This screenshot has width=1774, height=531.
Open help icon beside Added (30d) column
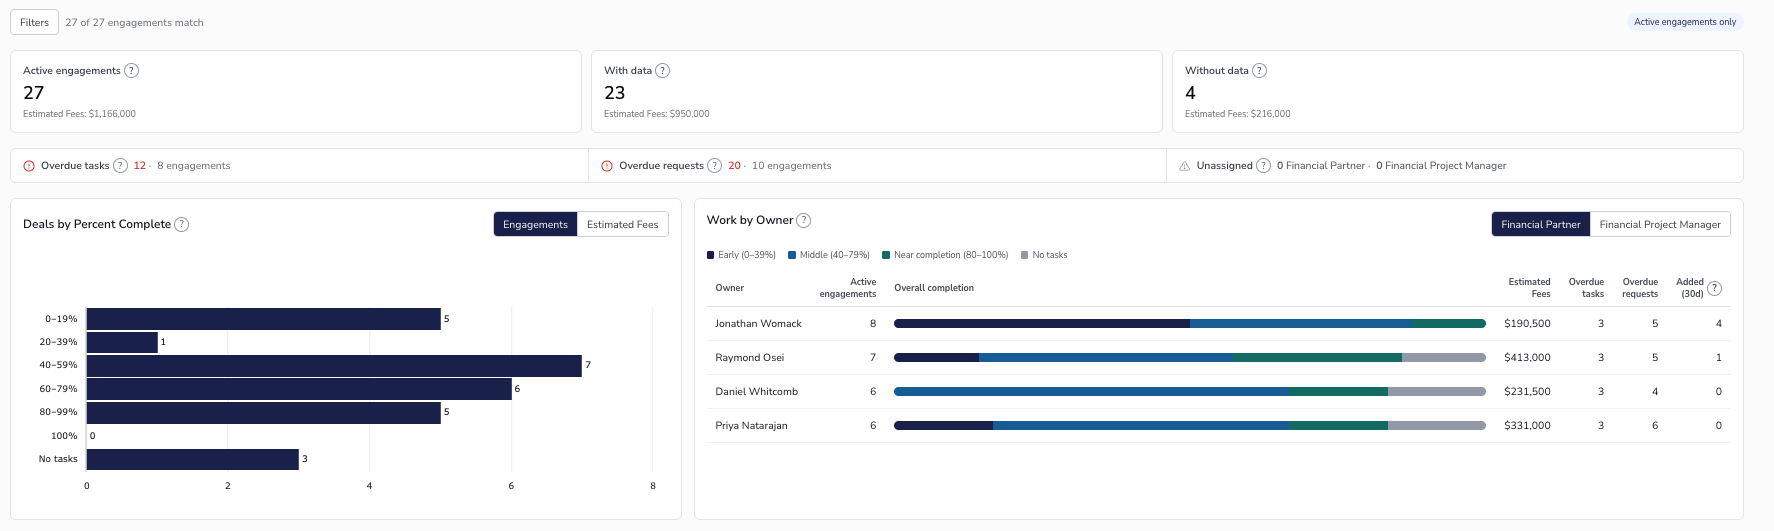pos(1715,288)
